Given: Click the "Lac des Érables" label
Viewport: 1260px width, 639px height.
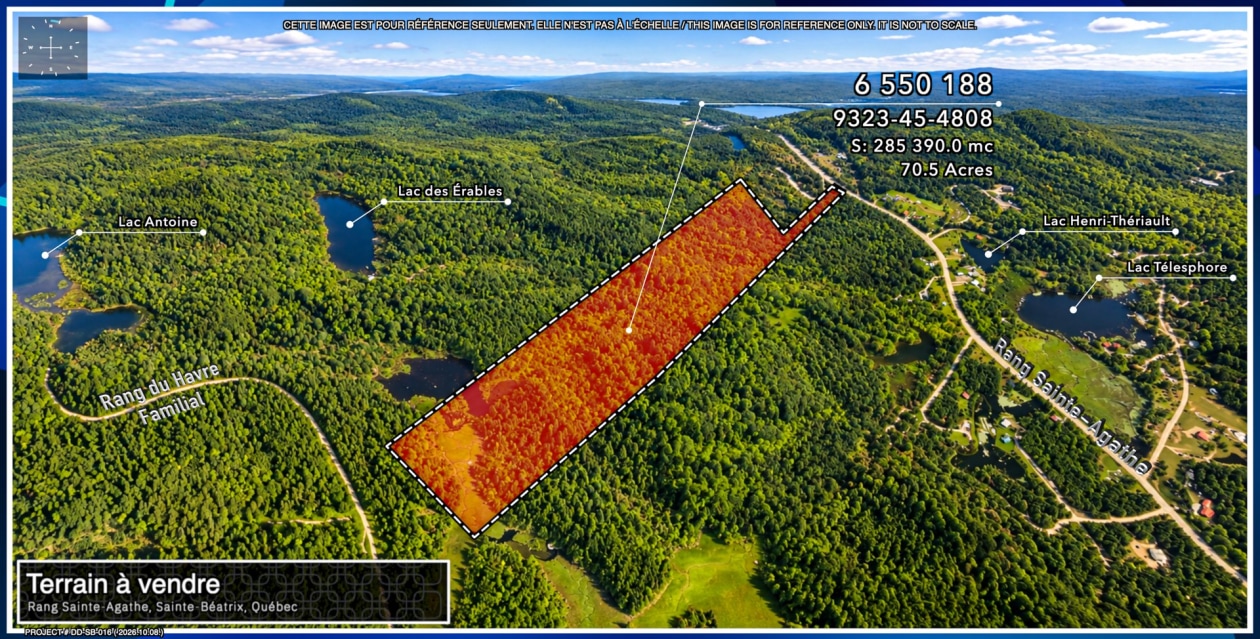Looking at the screenshot, I should (x=450, y=191).
